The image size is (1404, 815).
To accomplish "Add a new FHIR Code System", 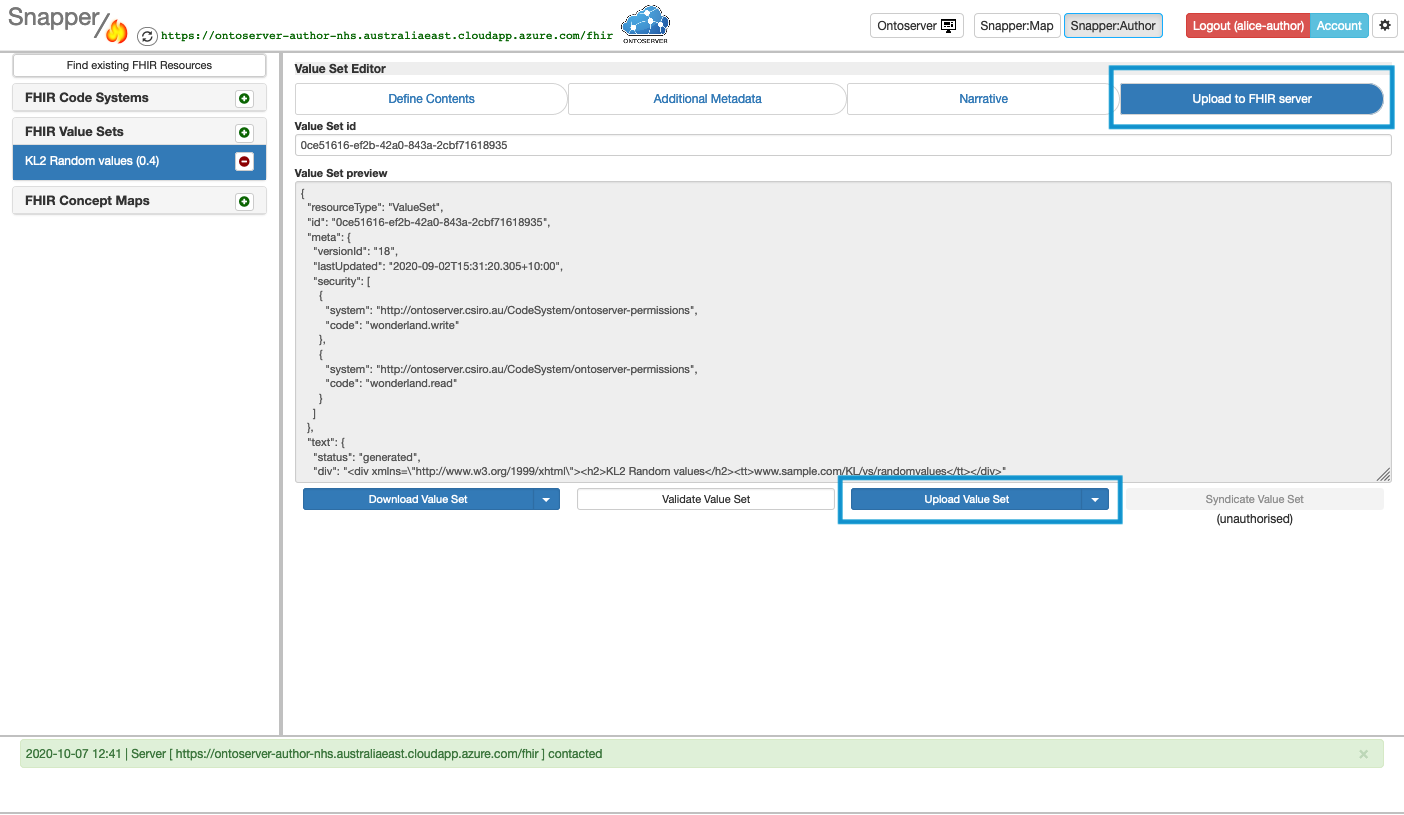I will click(x=244, y=99).
